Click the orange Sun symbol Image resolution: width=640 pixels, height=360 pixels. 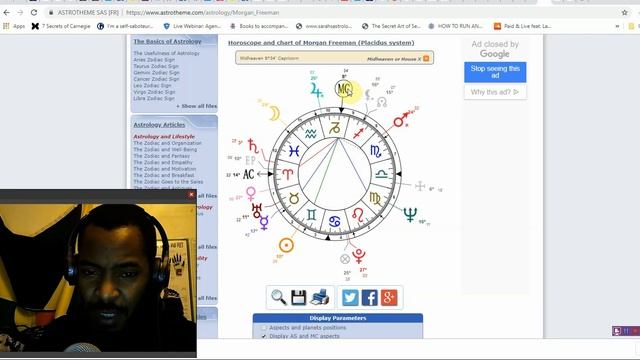tap(286, 245)
